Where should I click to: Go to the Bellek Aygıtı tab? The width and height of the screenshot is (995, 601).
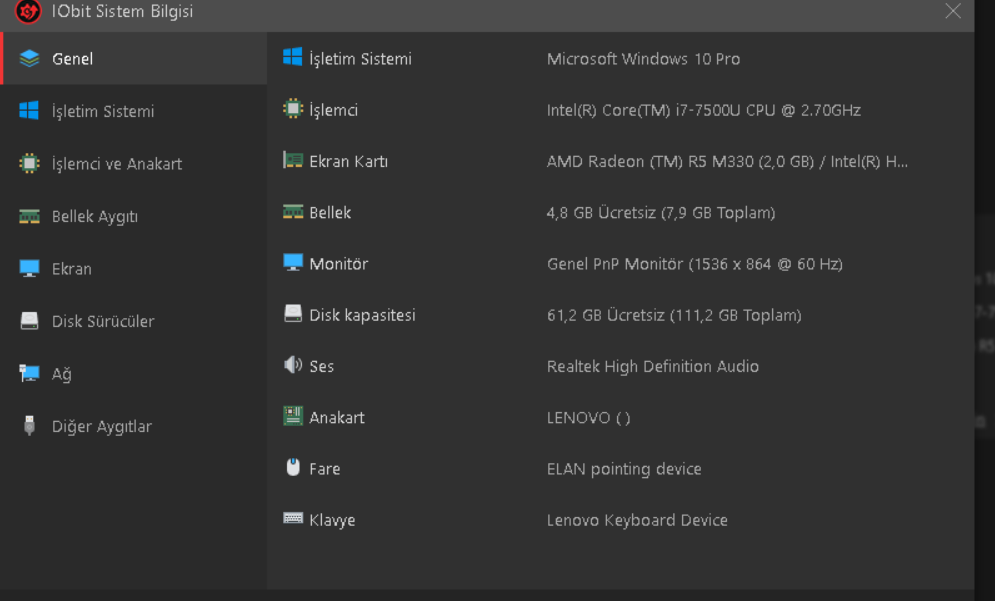click(95, 216)
